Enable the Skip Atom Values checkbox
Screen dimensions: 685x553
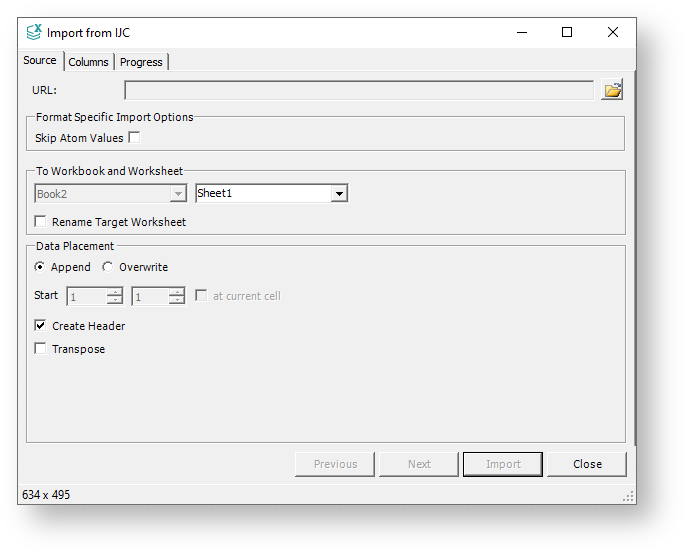click(134, 138)
